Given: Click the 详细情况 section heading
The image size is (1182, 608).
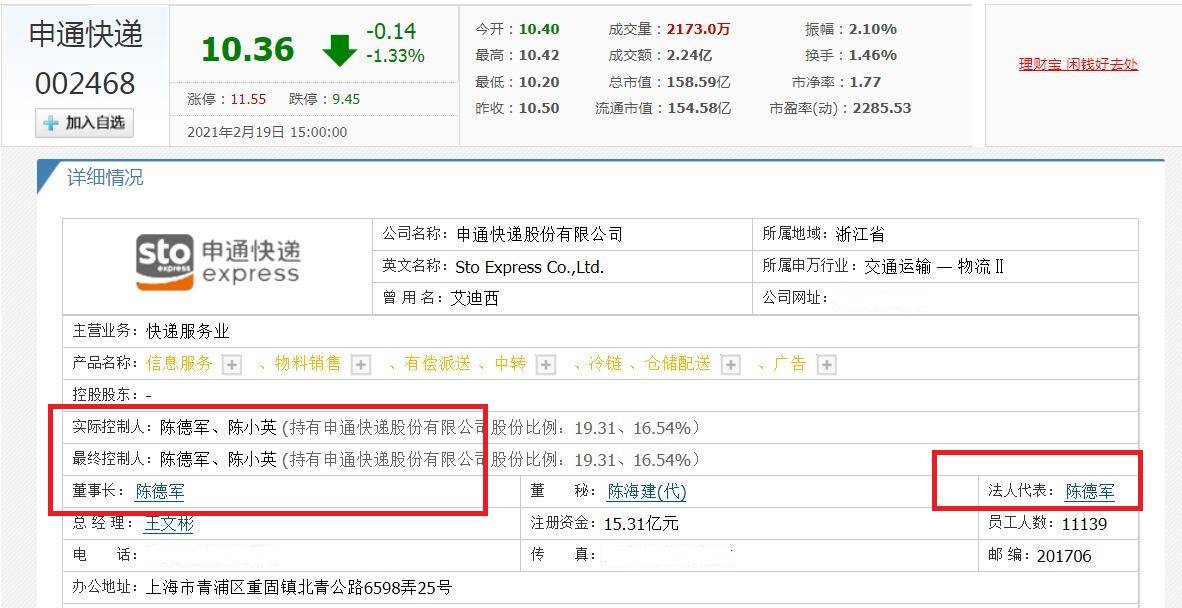Looking at the screenshot, I should pos(105,178).
